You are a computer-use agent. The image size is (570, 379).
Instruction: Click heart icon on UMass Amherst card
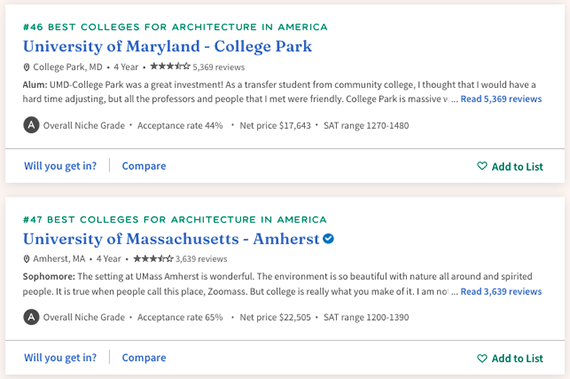pyautogui.click(x=482, y=358)
